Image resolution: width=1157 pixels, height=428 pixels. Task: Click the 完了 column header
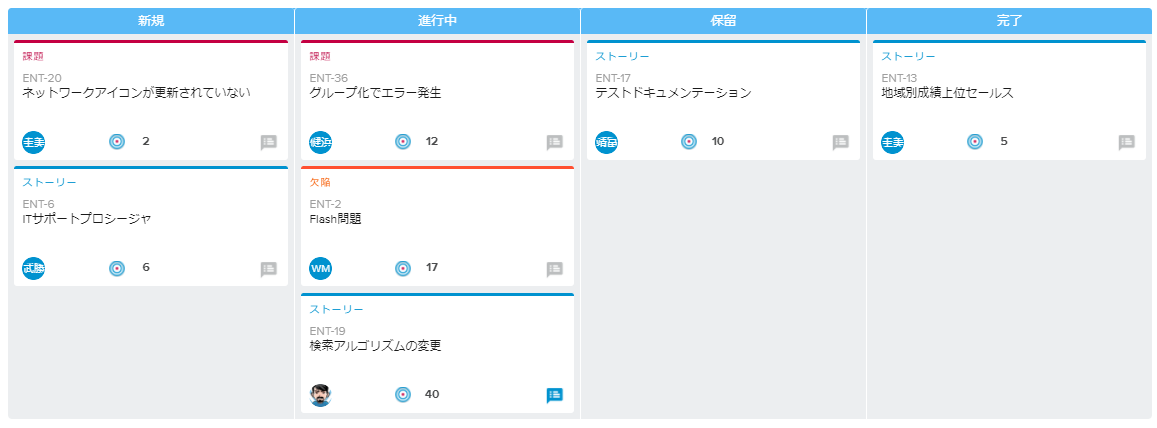(1009, 20)
